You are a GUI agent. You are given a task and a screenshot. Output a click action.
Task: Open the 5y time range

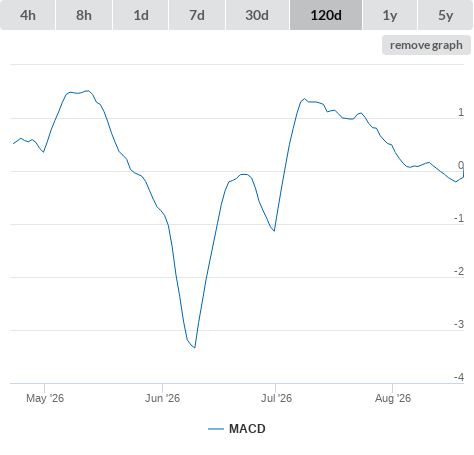(x=446, y=15)
